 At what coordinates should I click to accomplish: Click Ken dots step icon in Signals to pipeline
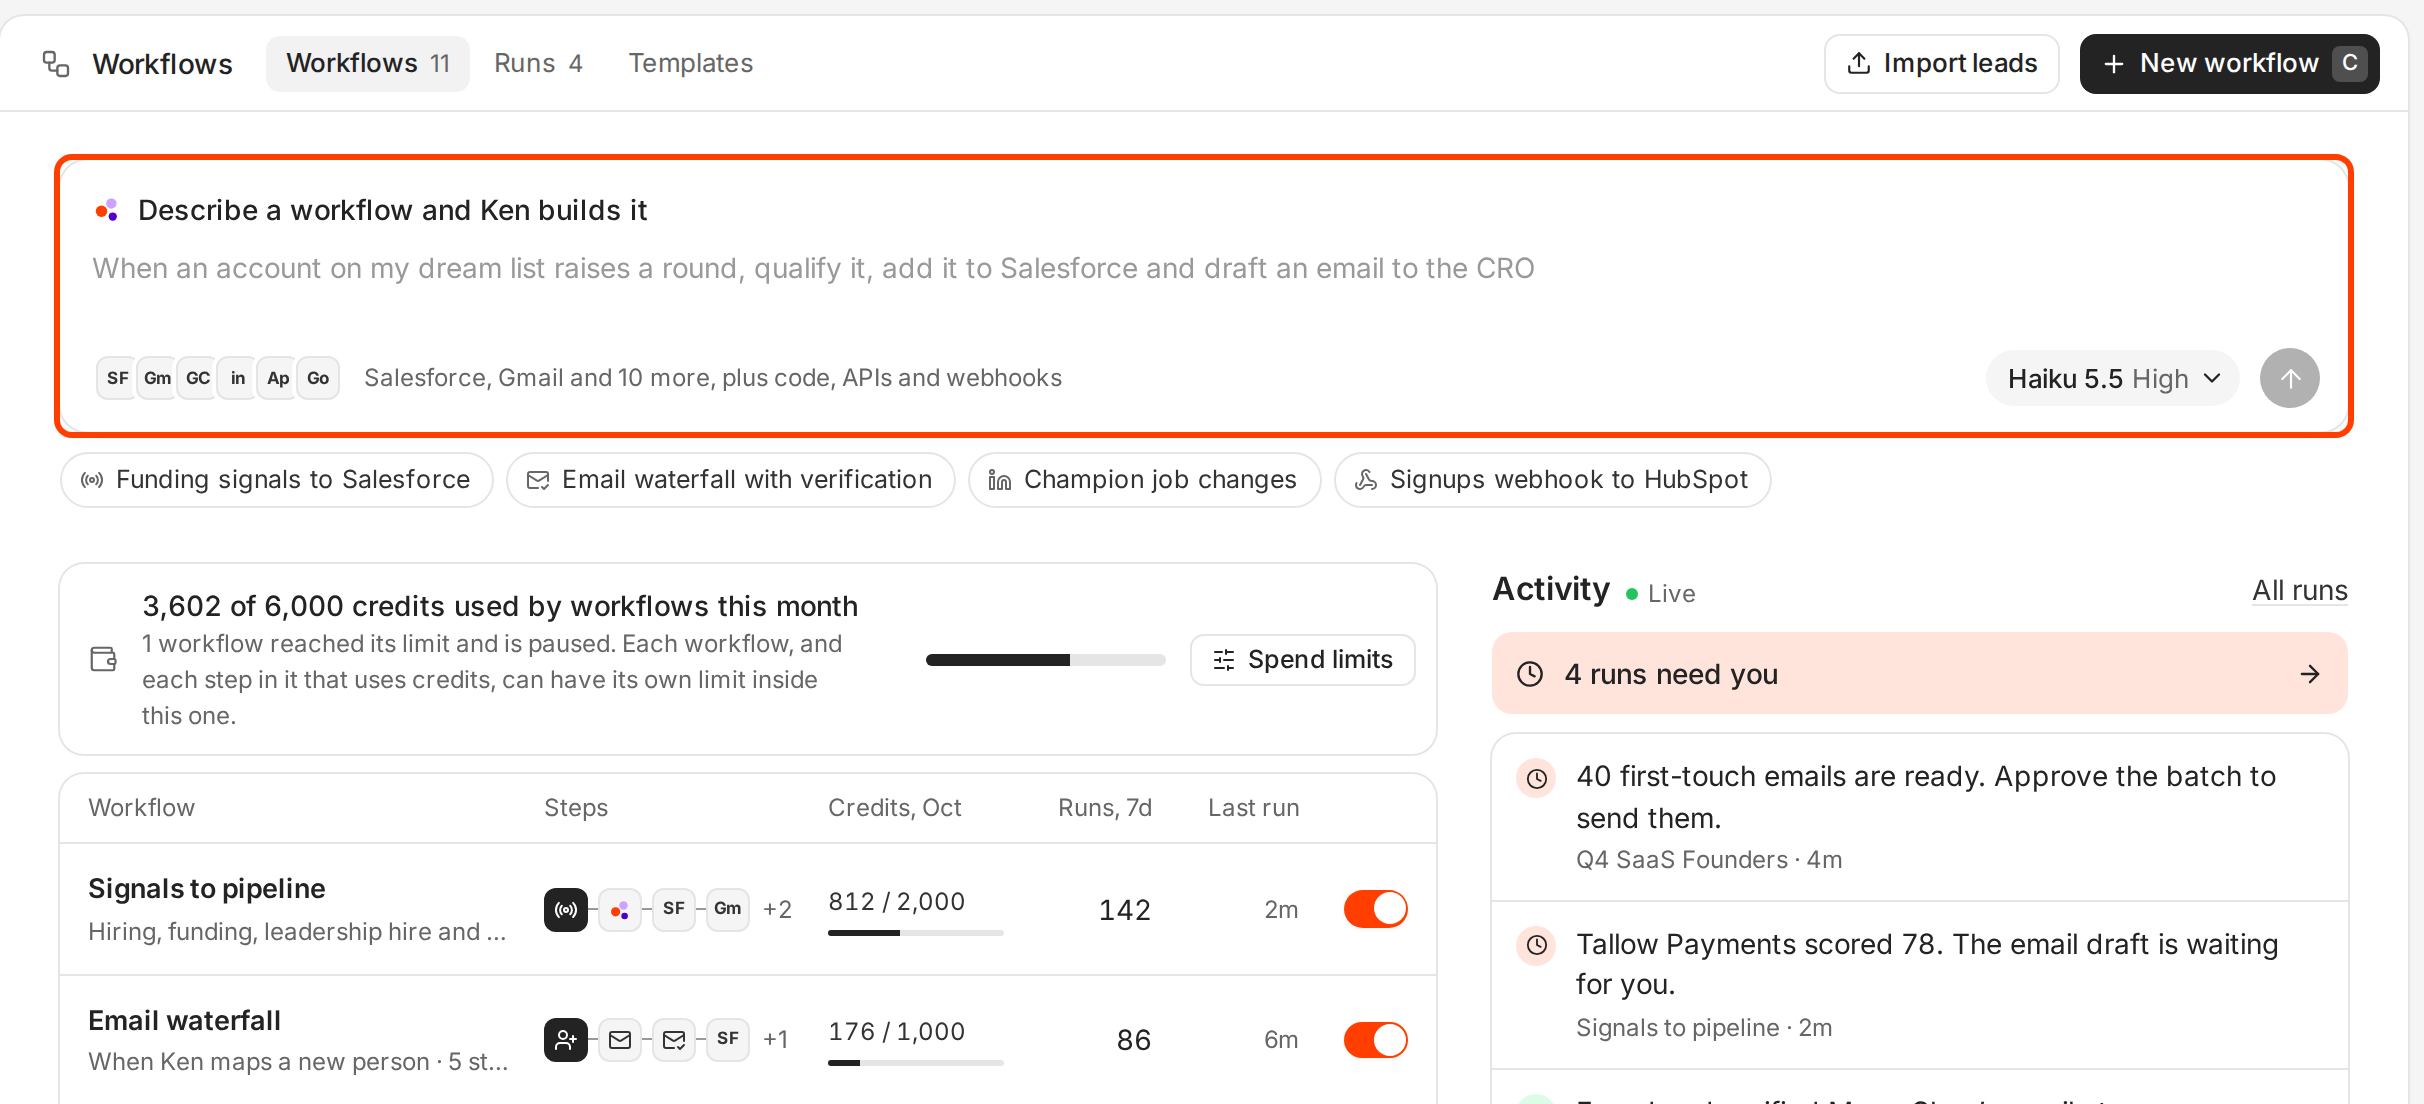pyautogui.click(x=620, y=909)
